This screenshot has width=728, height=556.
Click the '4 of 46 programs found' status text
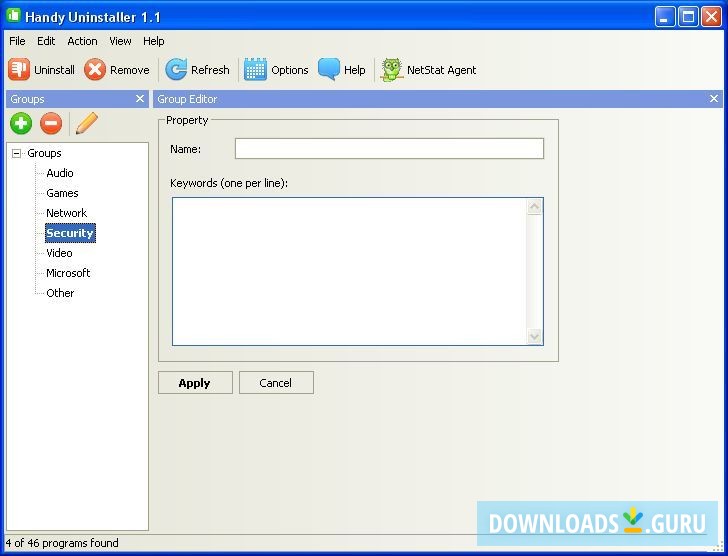coord(62,543)
